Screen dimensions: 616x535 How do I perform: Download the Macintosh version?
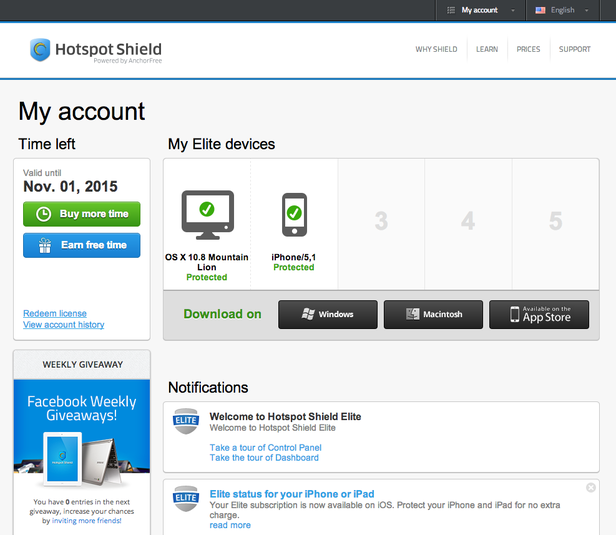(x=433, y=315)
